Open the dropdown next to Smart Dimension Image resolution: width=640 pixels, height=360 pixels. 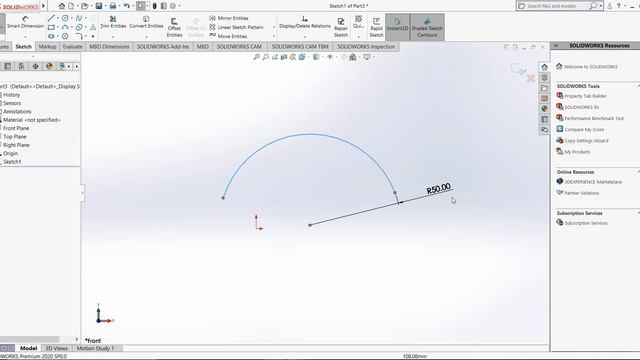[25, 37]
